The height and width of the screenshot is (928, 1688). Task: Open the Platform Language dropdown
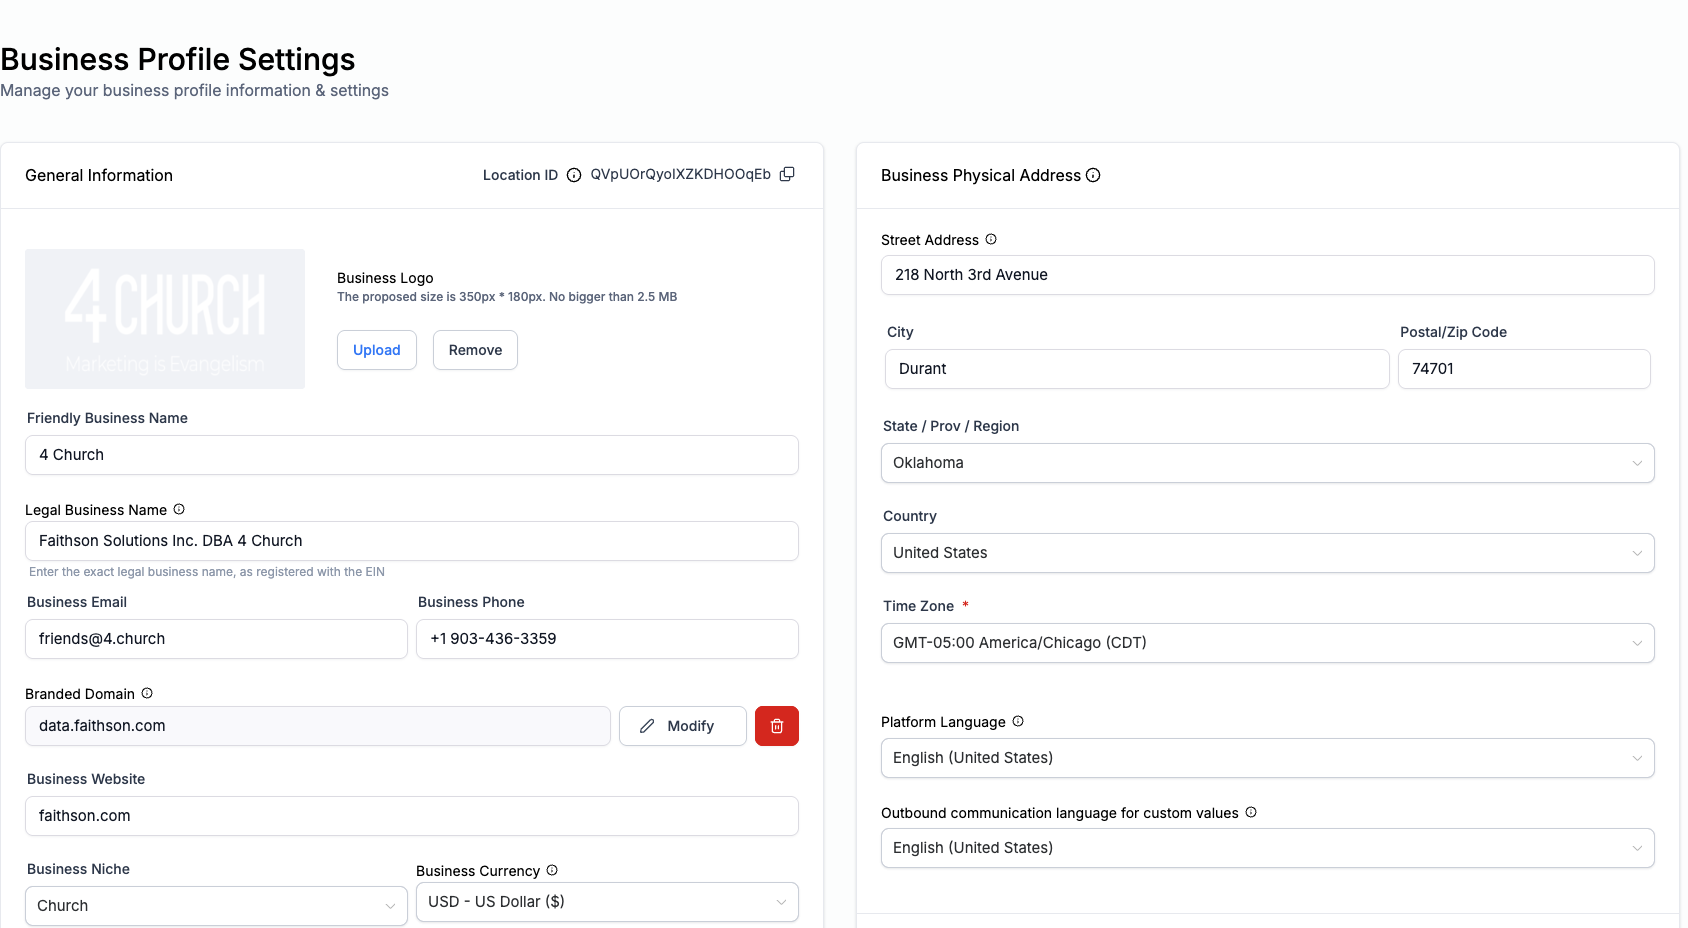point(1267,758)
